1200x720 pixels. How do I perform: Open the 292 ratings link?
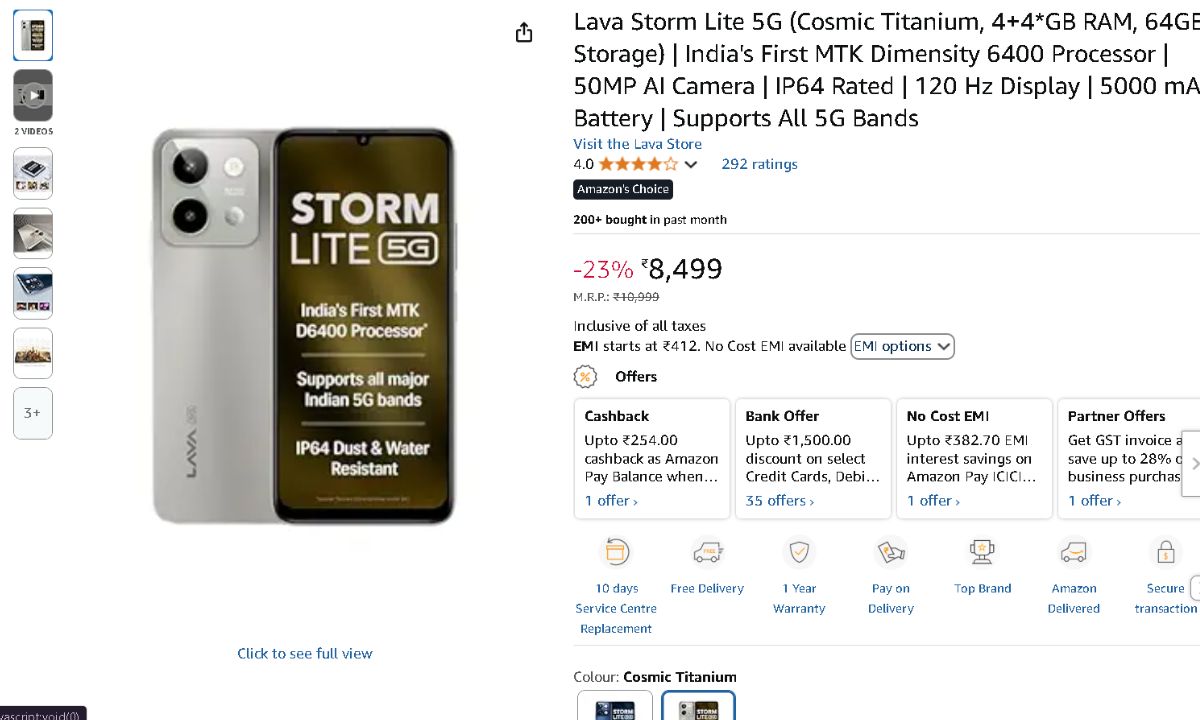tap(759, 164)
